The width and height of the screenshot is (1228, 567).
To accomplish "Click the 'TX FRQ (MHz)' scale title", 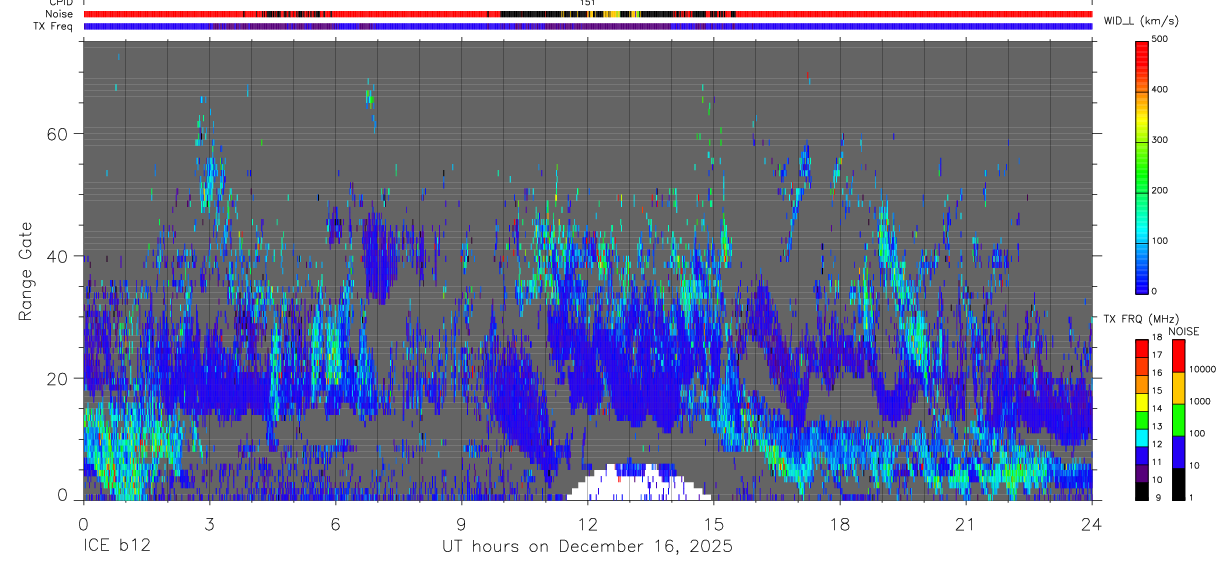I will point(1140,319).
